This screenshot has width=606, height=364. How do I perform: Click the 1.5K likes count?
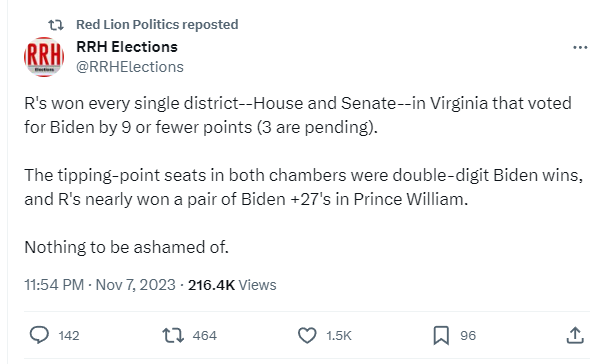[x=339, y=335]
